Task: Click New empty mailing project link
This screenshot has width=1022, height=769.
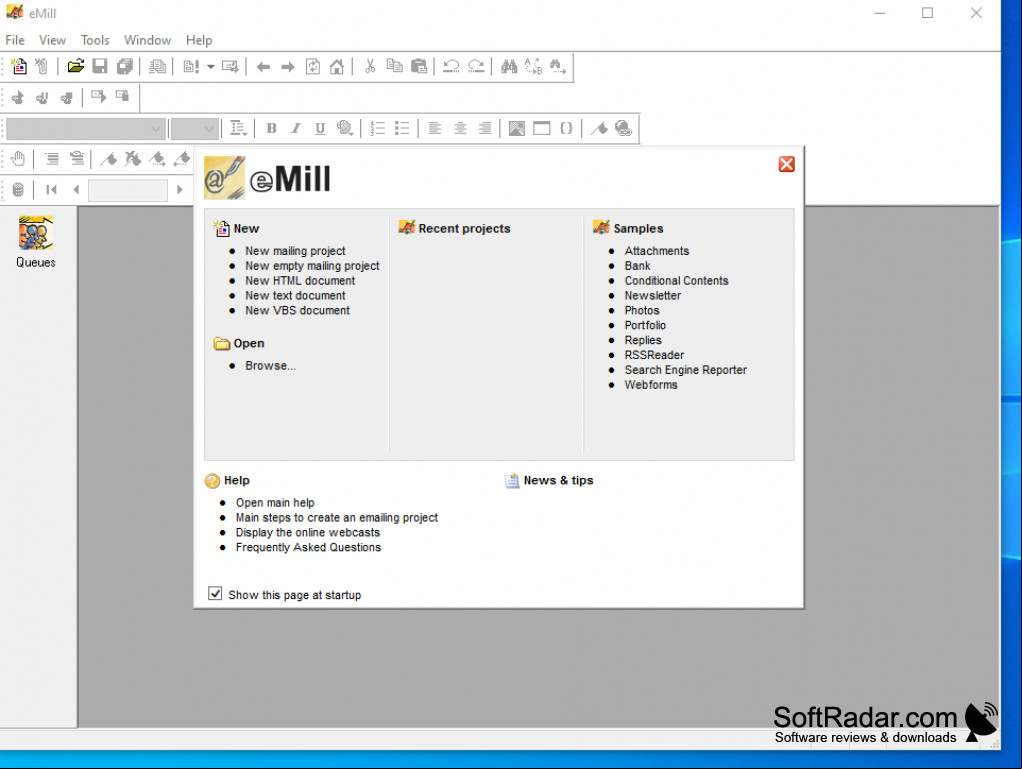Action: pyautogui.click(x=312, y=266)
